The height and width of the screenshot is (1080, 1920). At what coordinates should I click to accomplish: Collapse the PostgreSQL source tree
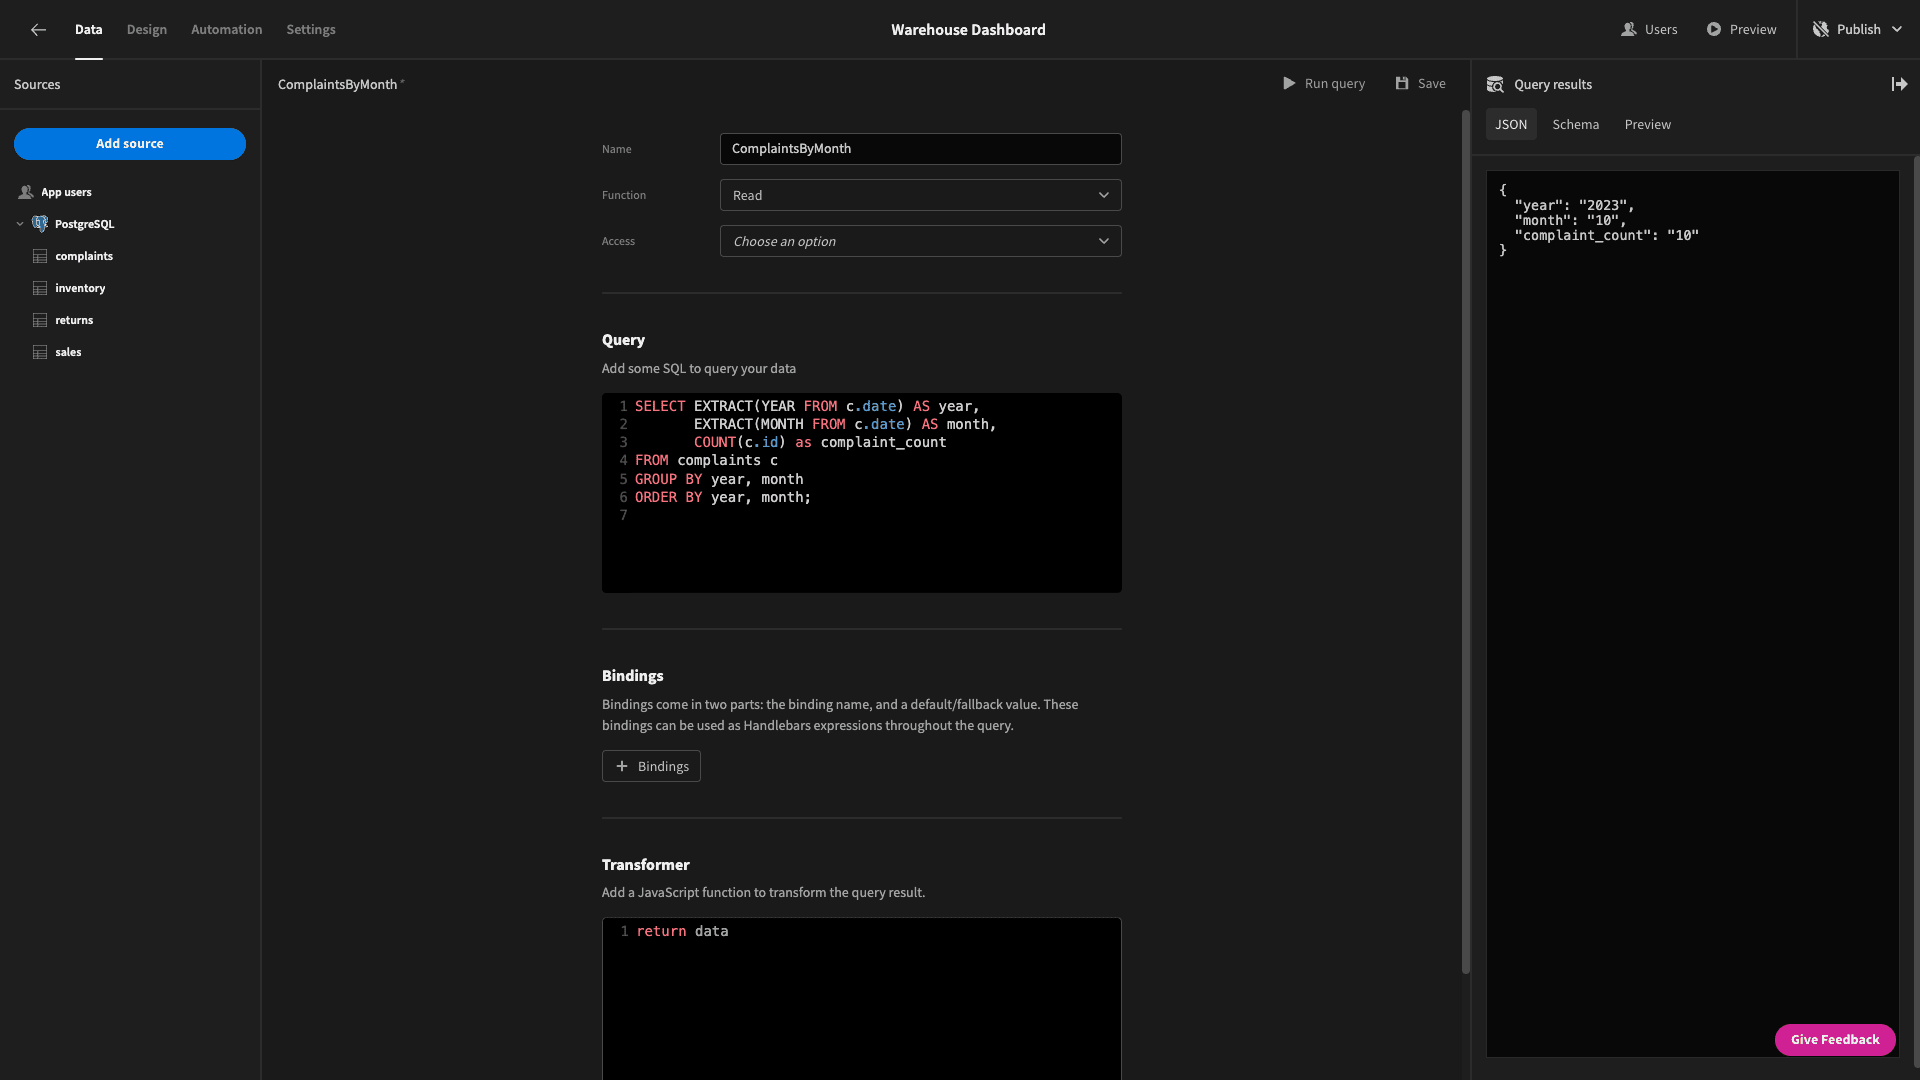[20, 224]
